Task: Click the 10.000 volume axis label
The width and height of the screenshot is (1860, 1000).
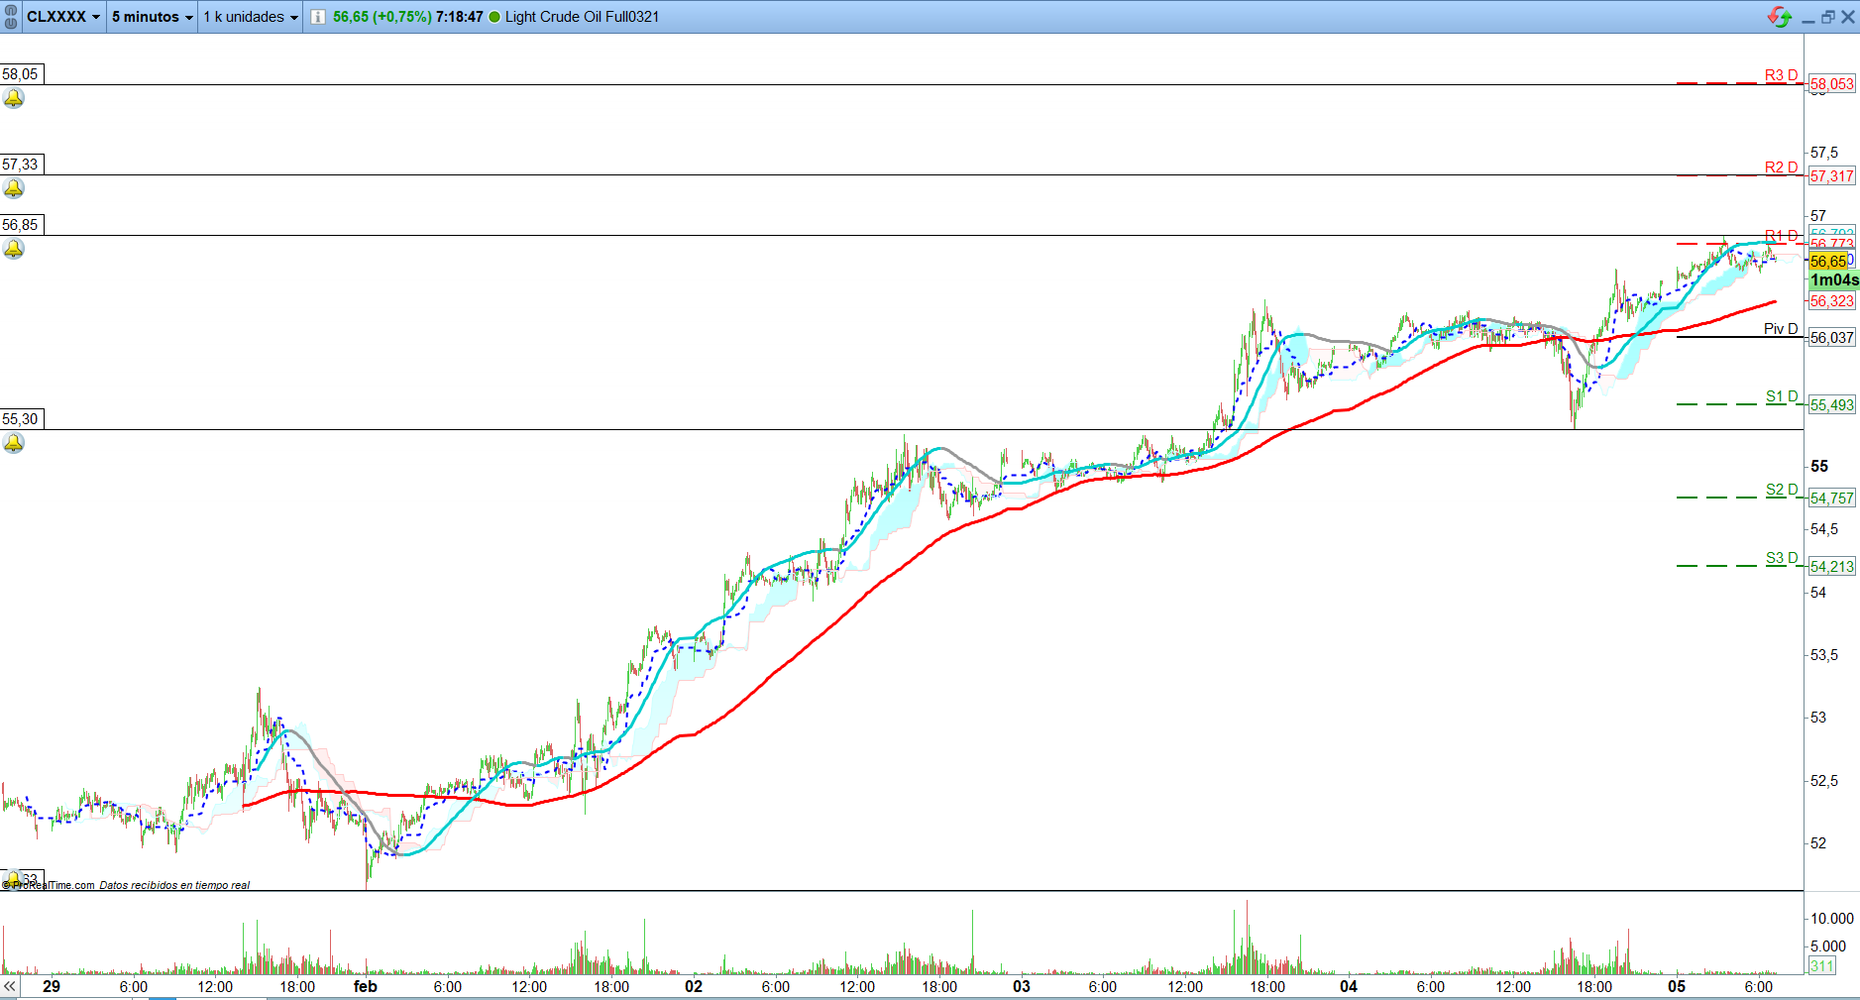Action: pyautogui.click(x=1832, y=918)
